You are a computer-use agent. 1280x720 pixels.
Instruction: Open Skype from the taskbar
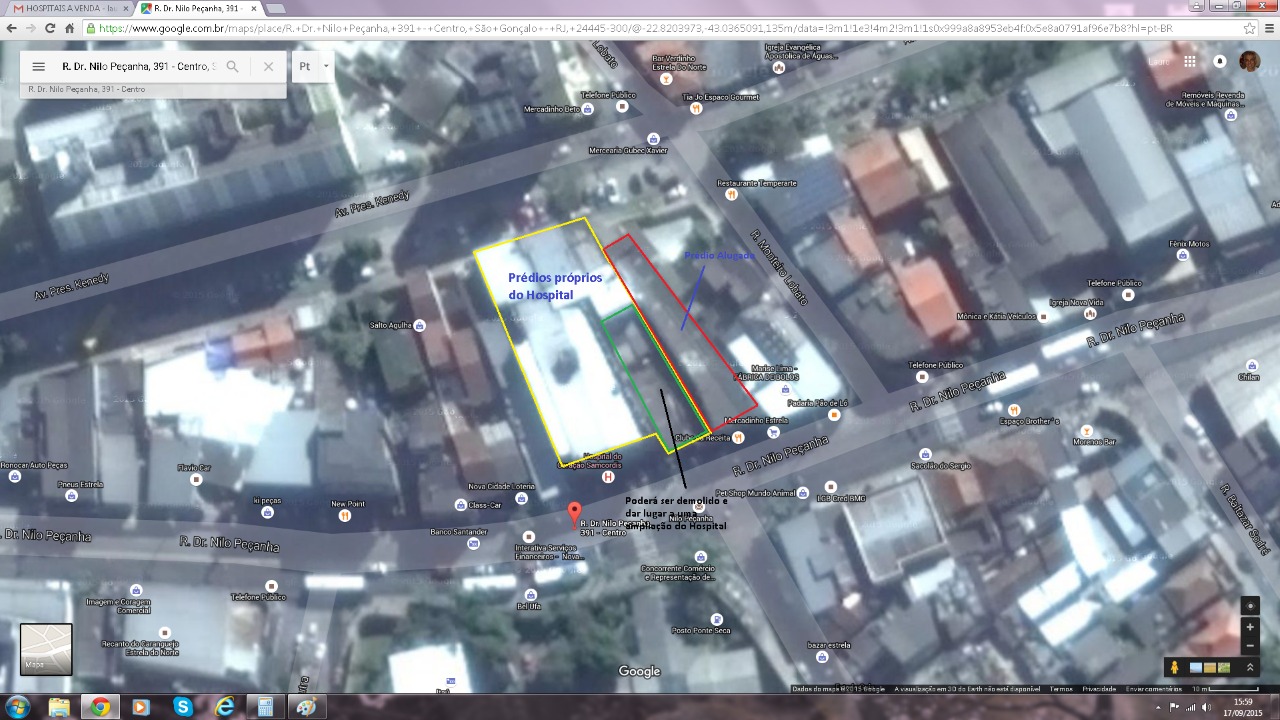[x=181, y=707]
